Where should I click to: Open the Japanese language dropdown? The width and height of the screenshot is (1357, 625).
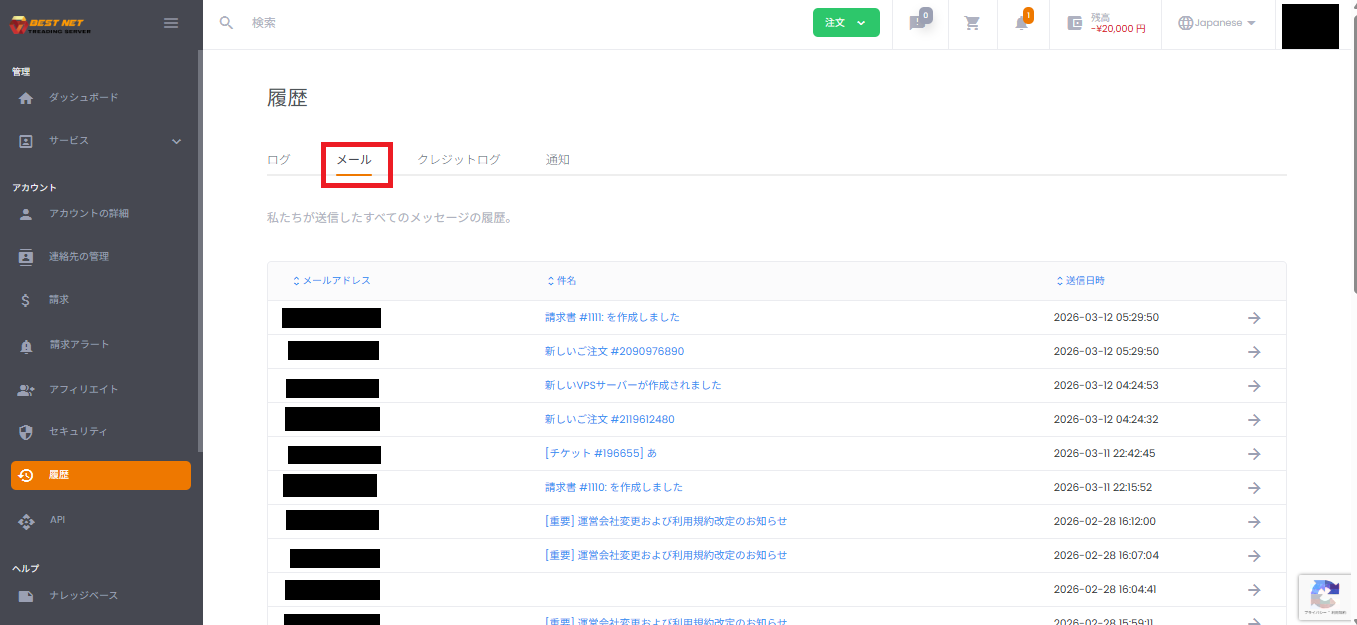1216,22
